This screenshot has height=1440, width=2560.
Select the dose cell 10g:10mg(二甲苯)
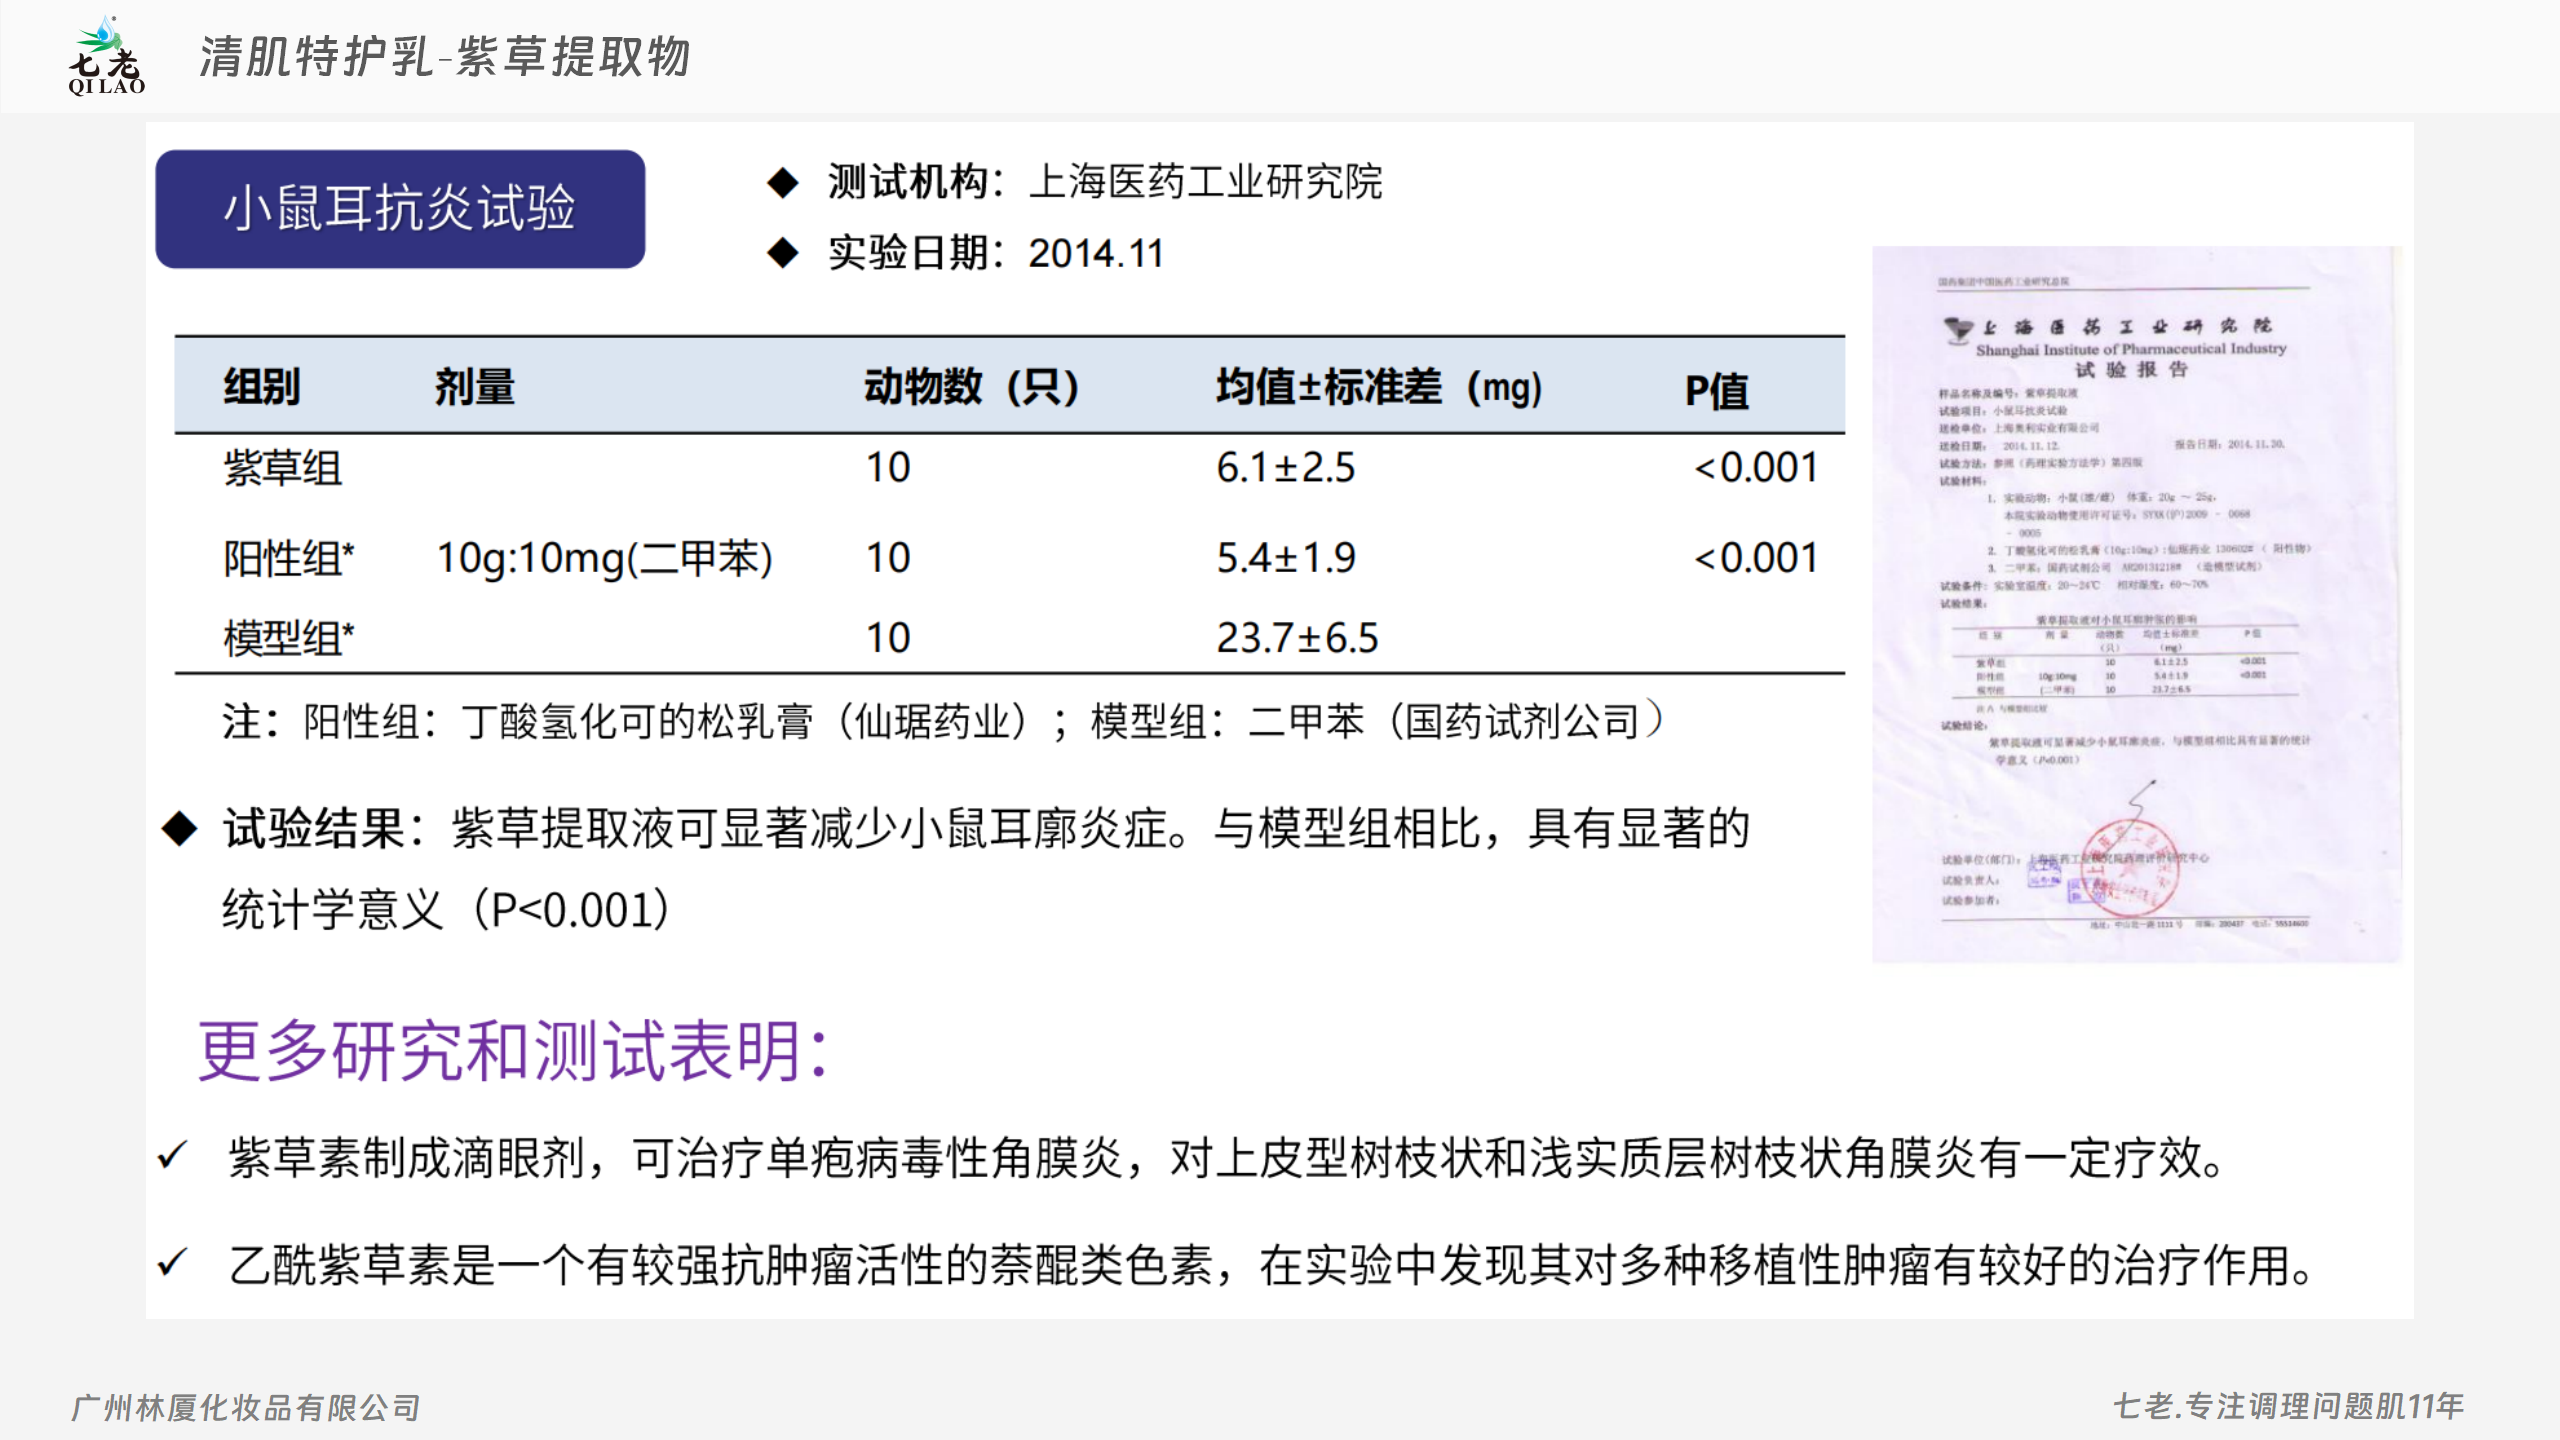605,558
